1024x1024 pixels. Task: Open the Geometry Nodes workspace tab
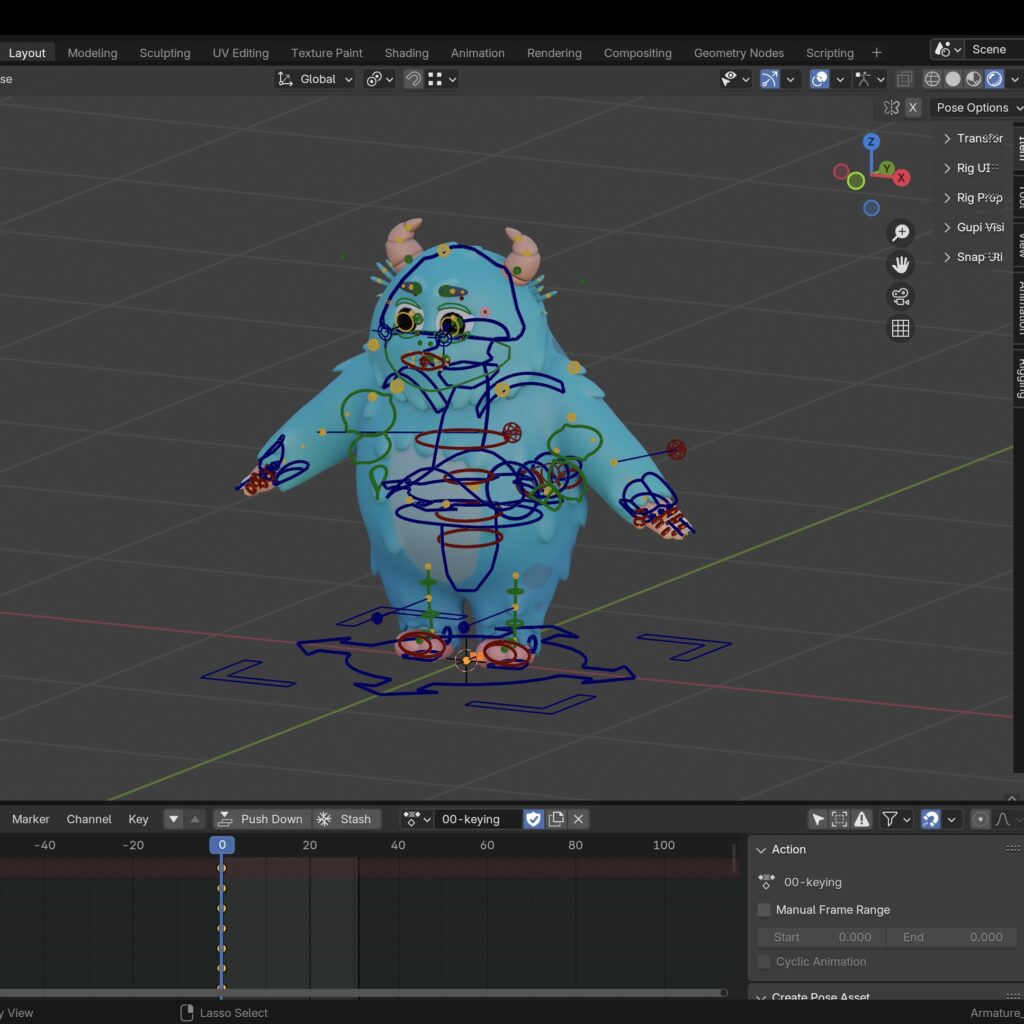(x=739, y=53)
